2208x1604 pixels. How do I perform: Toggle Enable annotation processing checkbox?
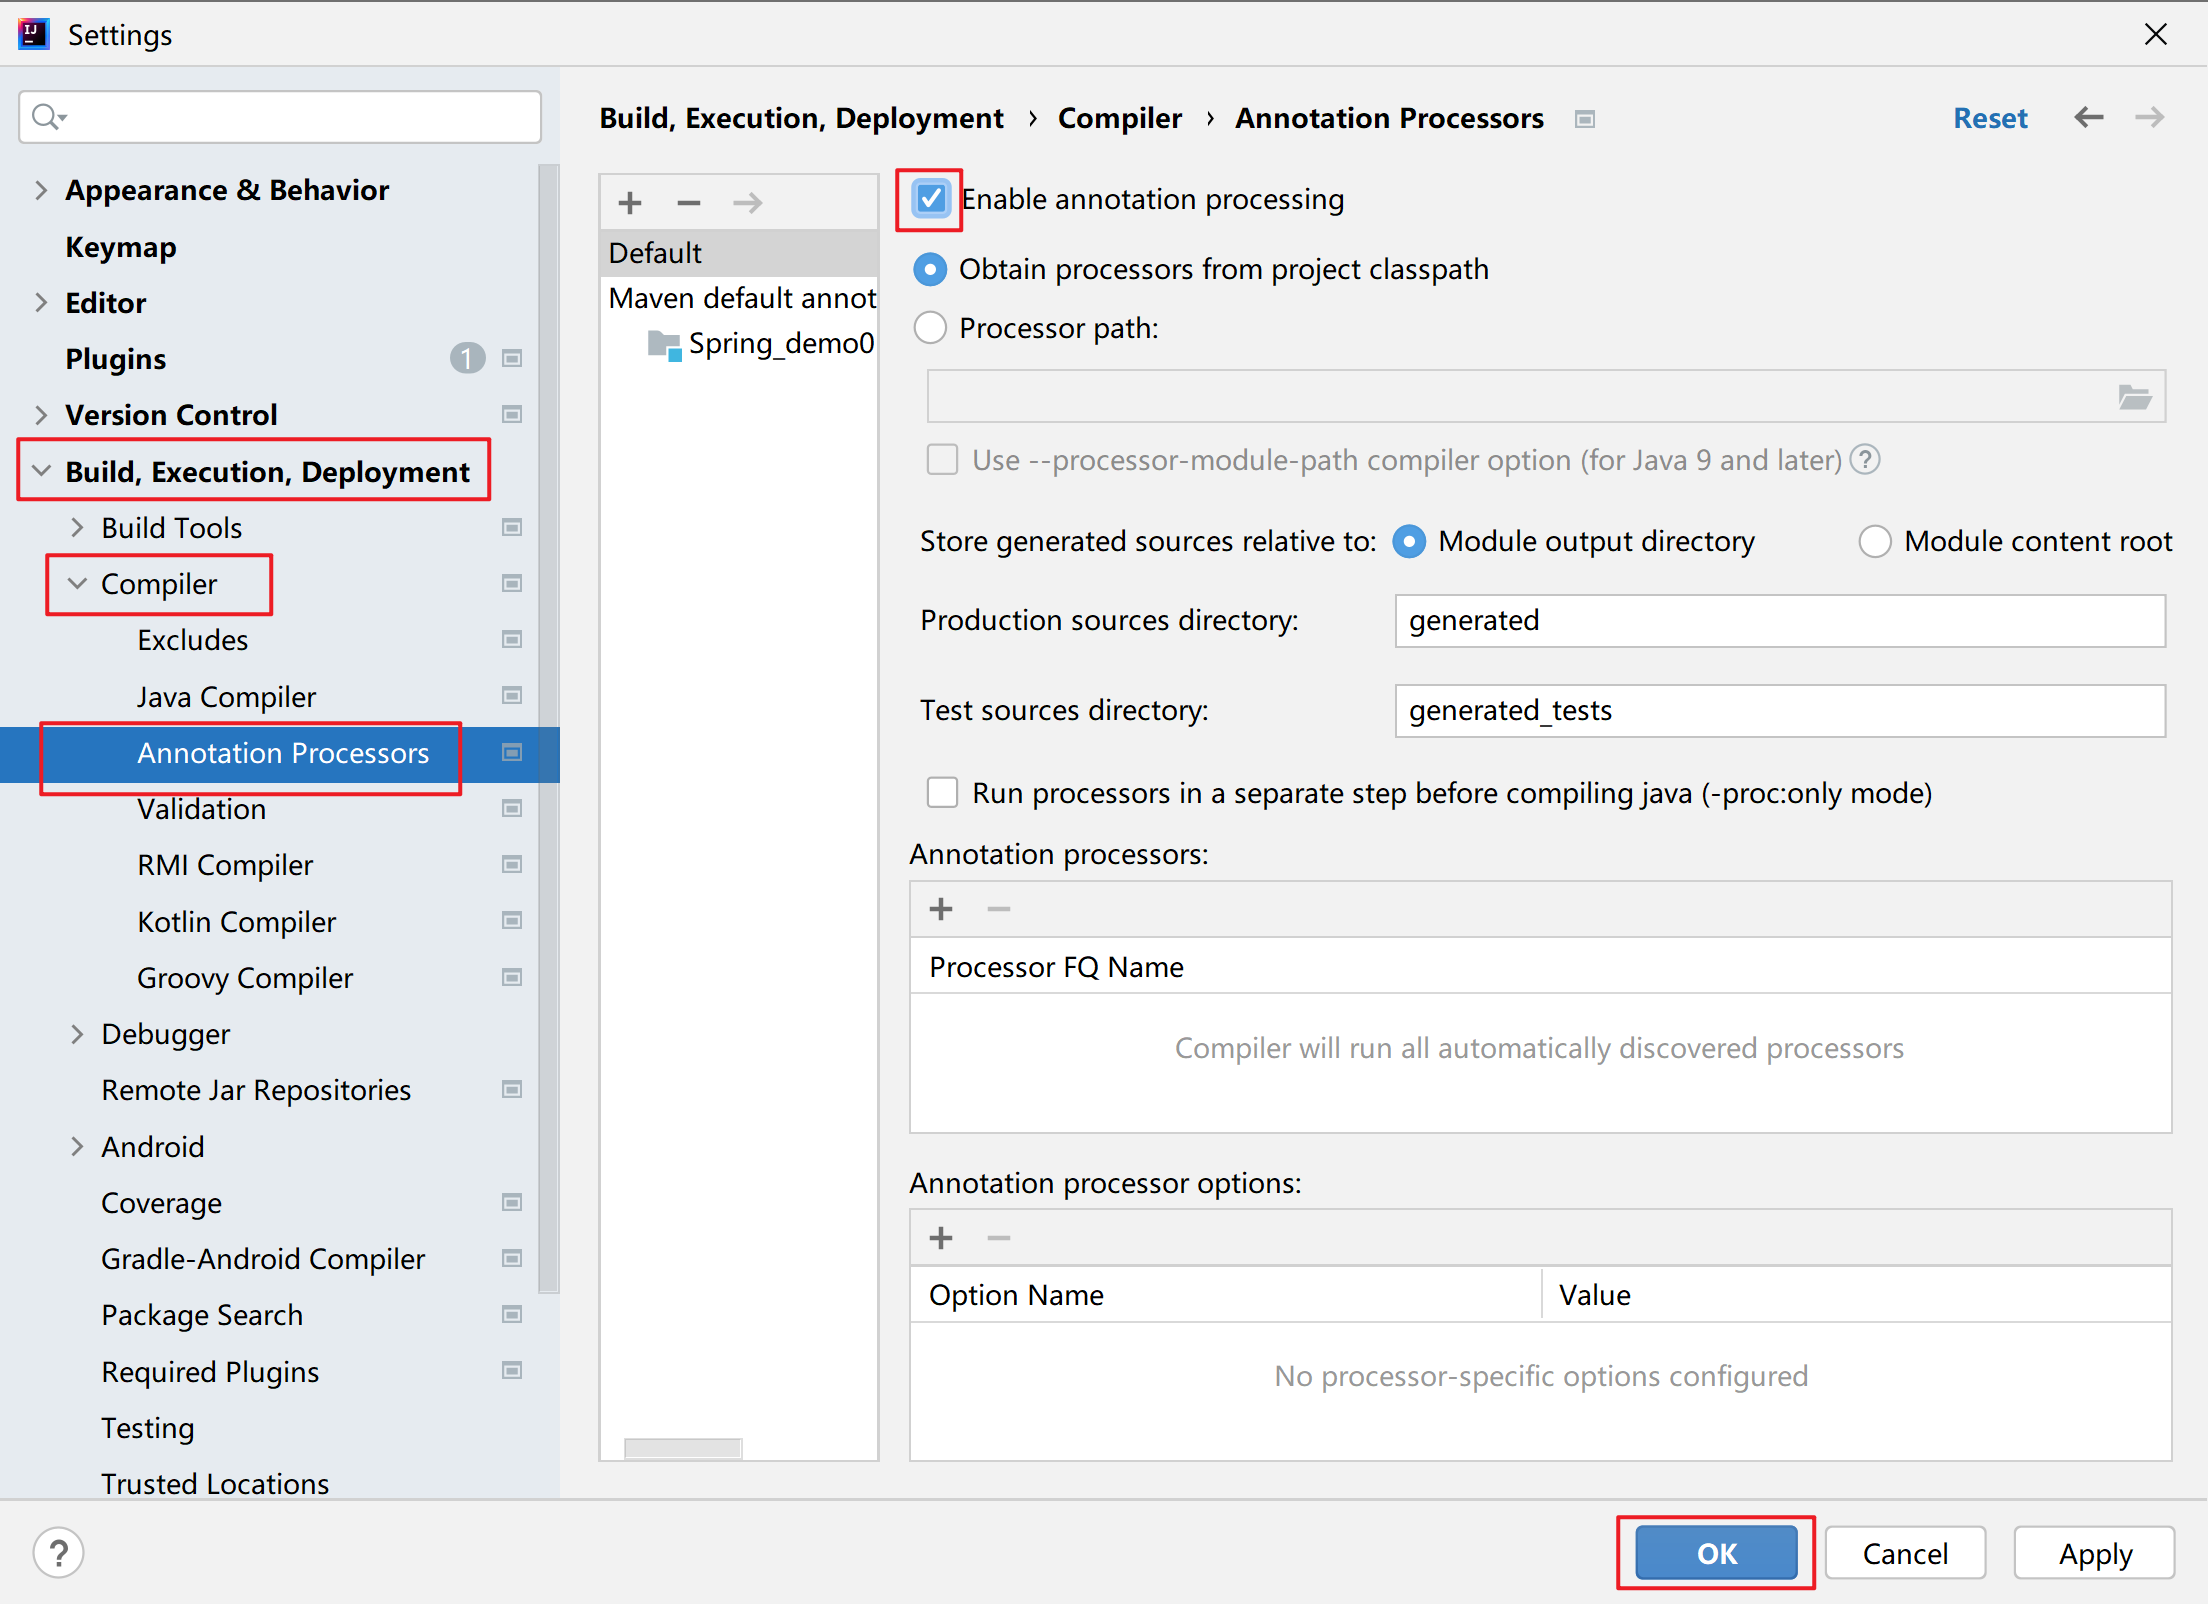(931, 199)
